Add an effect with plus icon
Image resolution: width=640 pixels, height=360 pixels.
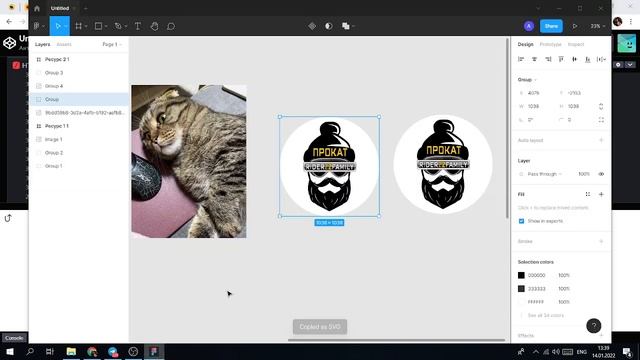pos(601,335)
